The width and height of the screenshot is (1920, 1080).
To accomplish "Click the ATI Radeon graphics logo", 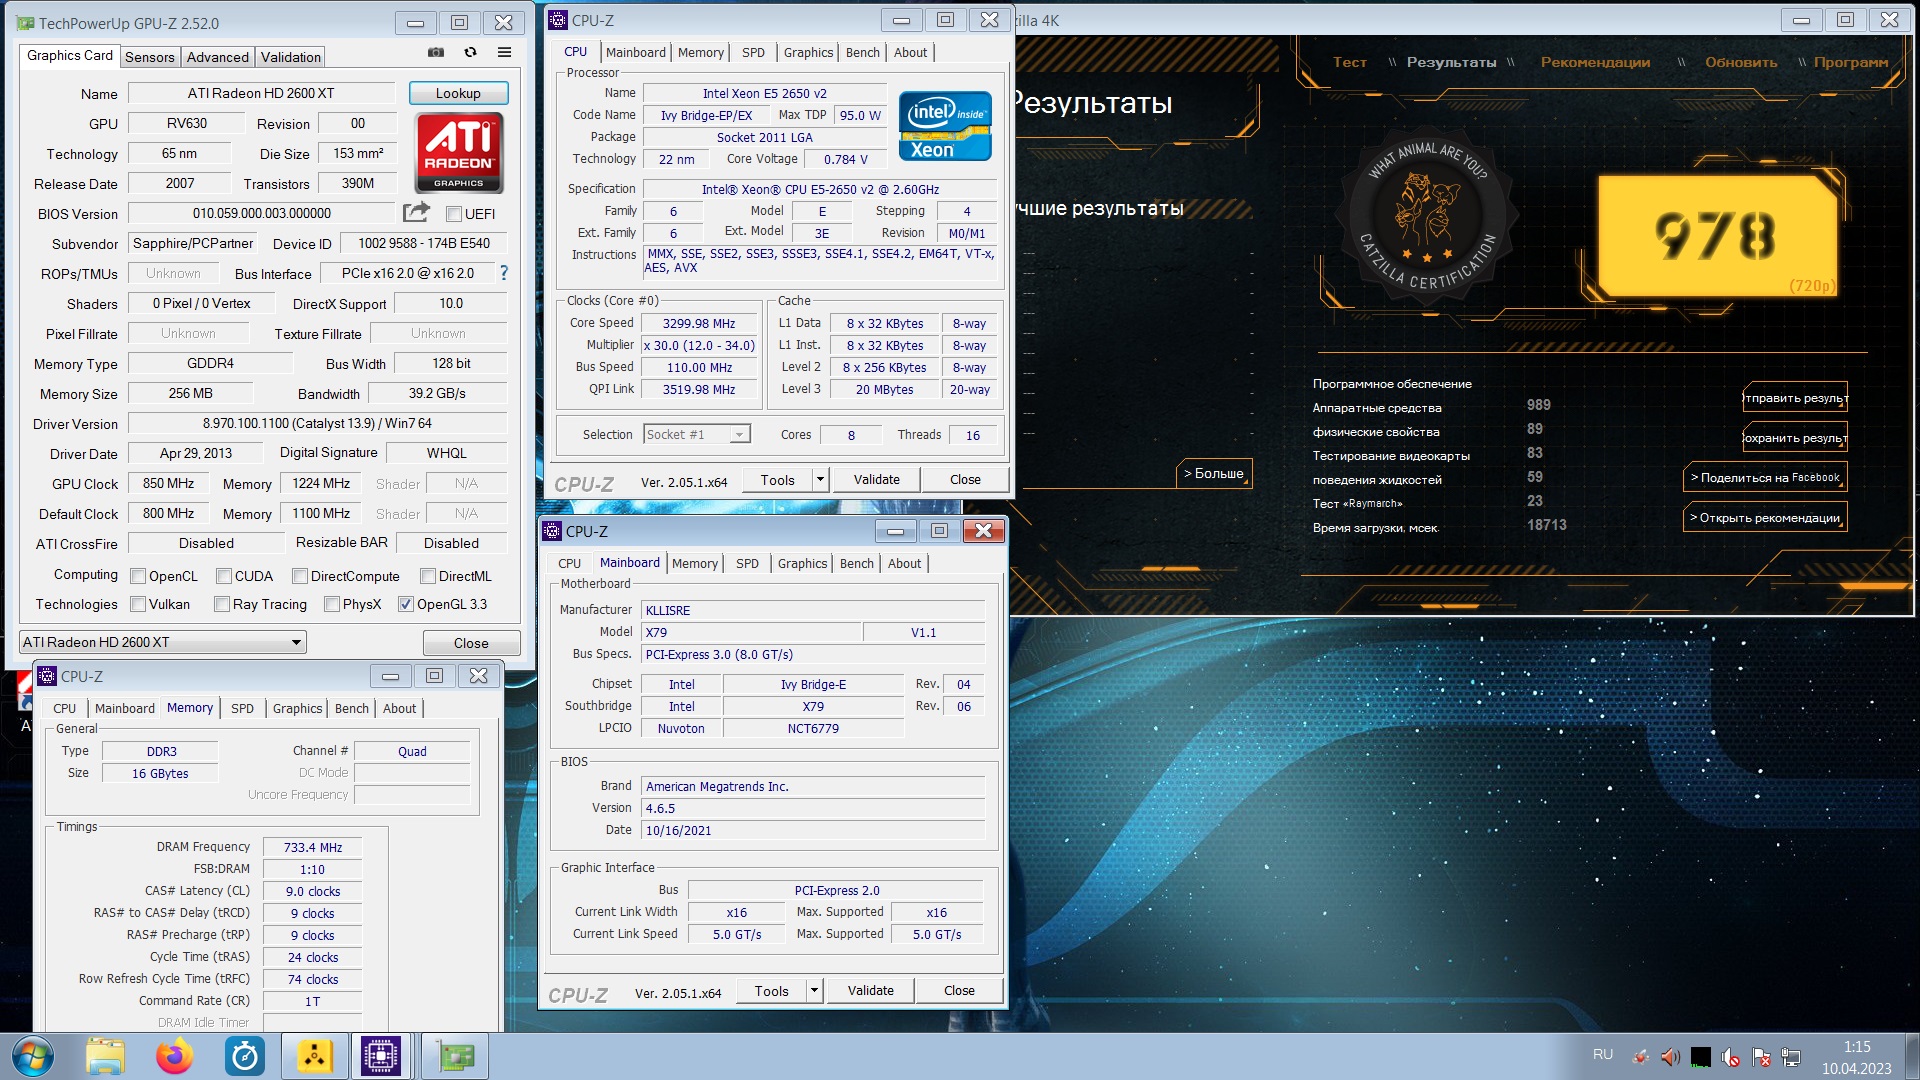I will click(x=459, y=152).
